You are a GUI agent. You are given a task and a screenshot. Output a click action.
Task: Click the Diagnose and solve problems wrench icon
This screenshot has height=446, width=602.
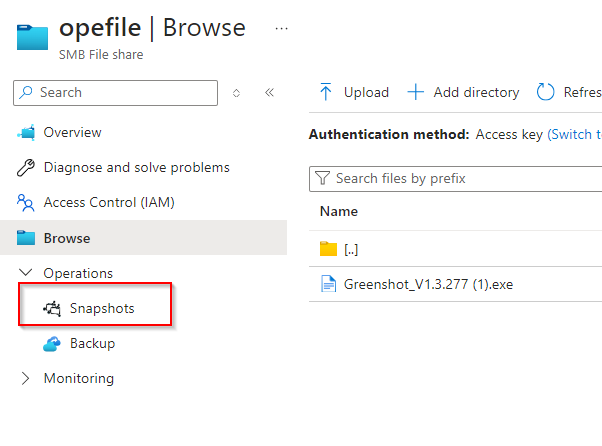(x=26, y=168)
